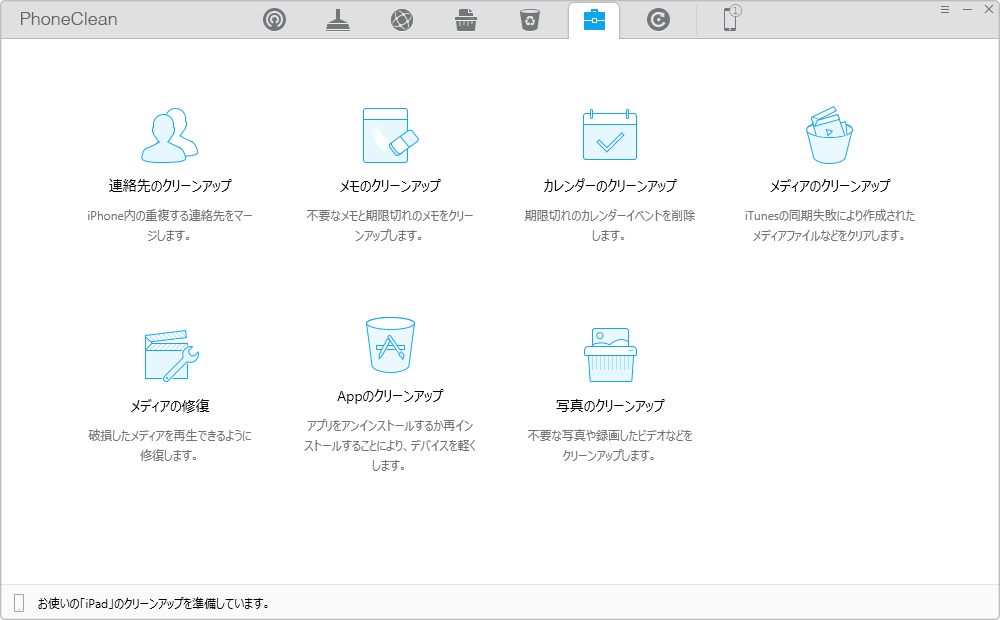Image resolution: width=1000 pixels, height=620 pixels.
Task: Open 連絡先のクリーンアップ title
Action: (170, 186)
